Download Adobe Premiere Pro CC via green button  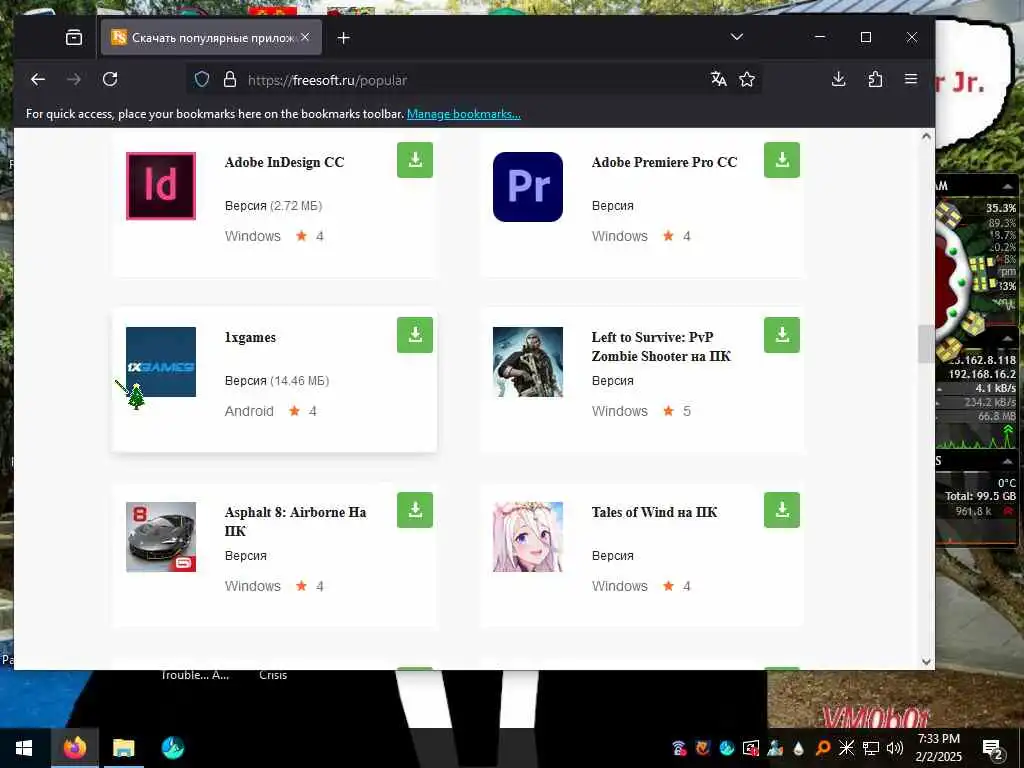pos(782,160)
